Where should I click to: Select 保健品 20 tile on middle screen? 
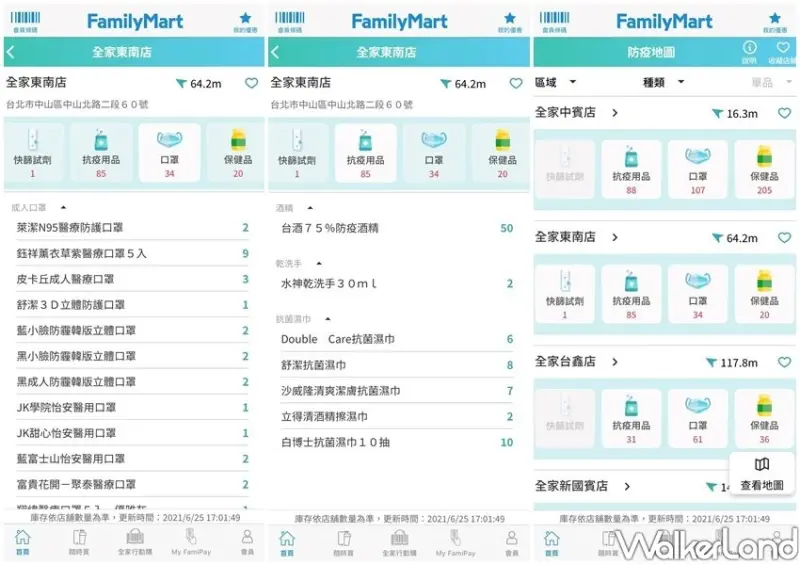503,153
